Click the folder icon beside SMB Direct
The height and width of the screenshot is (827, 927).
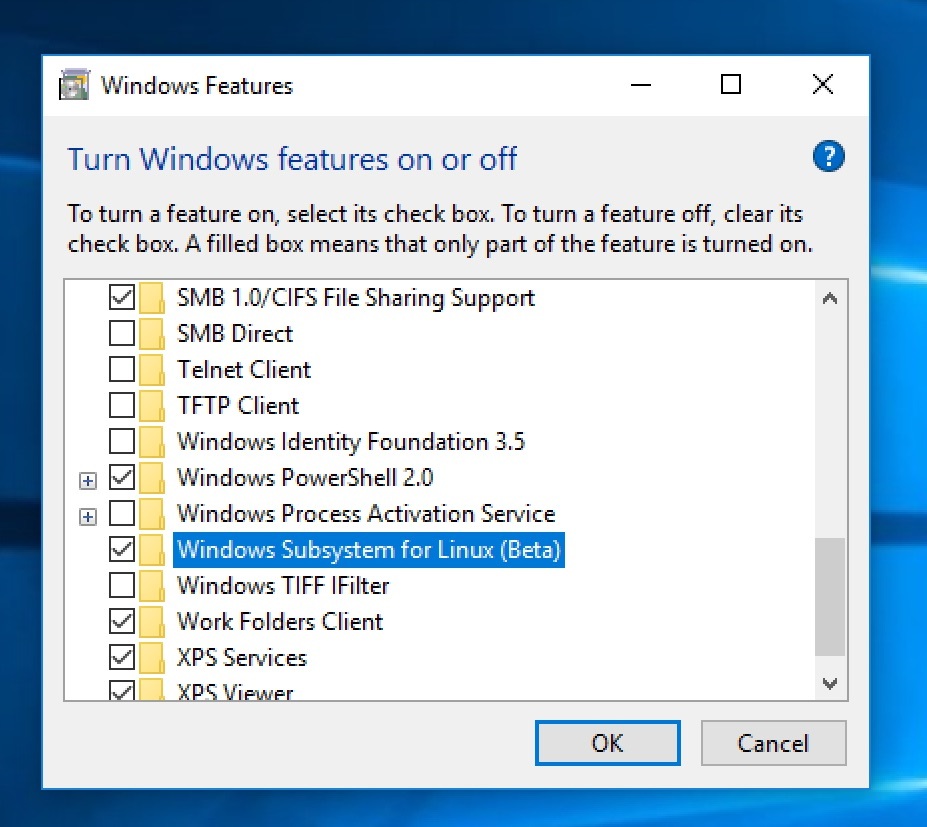point(154,333)
